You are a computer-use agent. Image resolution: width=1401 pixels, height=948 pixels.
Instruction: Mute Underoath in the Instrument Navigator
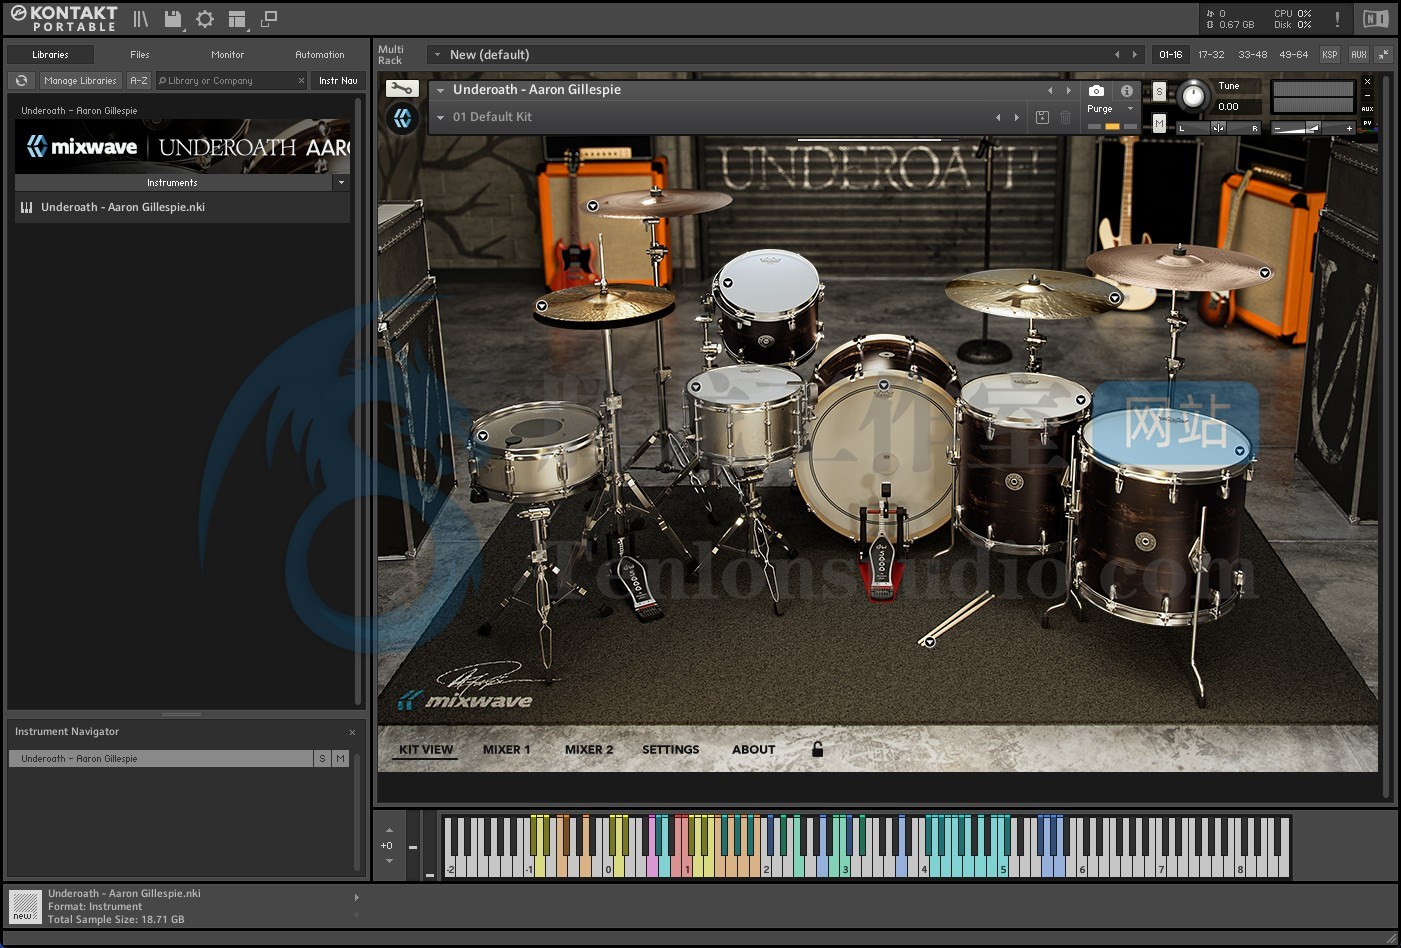click(341, 759)
